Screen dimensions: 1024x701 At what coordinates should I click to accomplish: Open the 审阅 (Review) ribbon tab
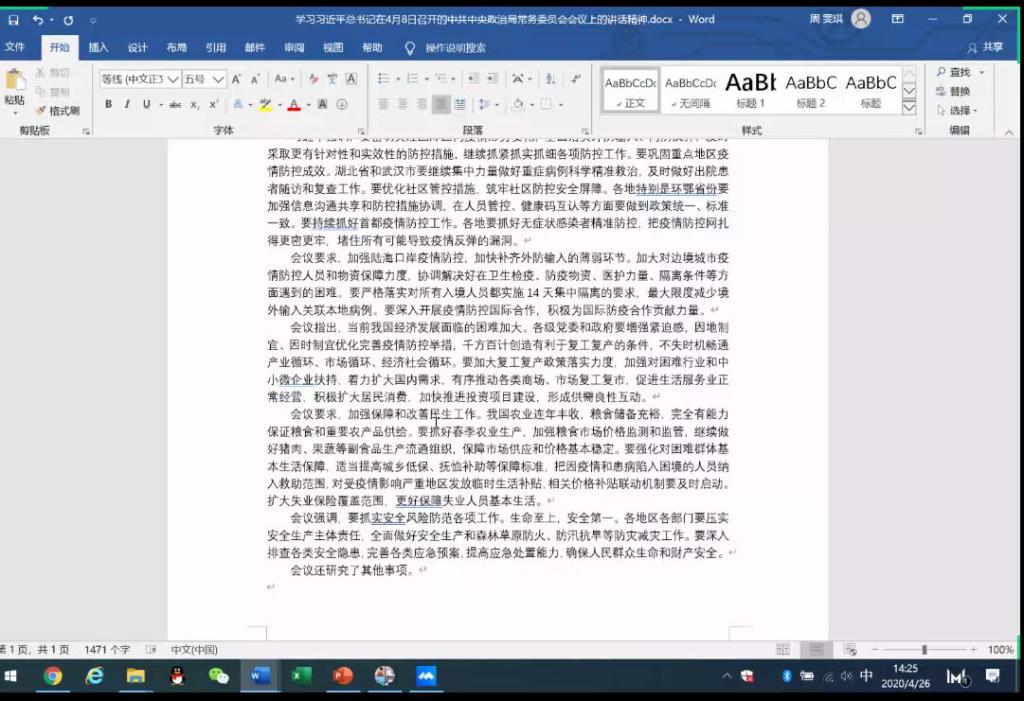[x=294, y=47]
